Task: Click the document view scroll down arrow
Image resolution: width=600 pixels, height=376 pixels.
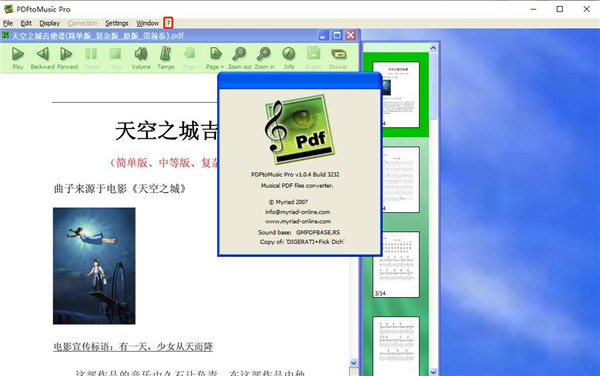Action: (354, 363)
